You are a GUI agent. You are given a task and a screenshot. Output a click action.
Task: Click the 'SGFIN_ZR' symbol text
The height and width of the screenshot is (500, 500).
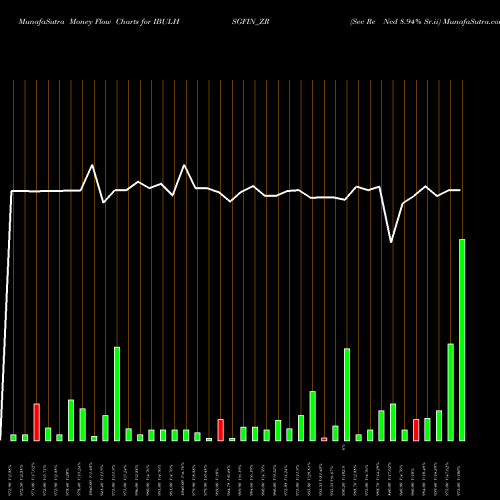point(251,22)
